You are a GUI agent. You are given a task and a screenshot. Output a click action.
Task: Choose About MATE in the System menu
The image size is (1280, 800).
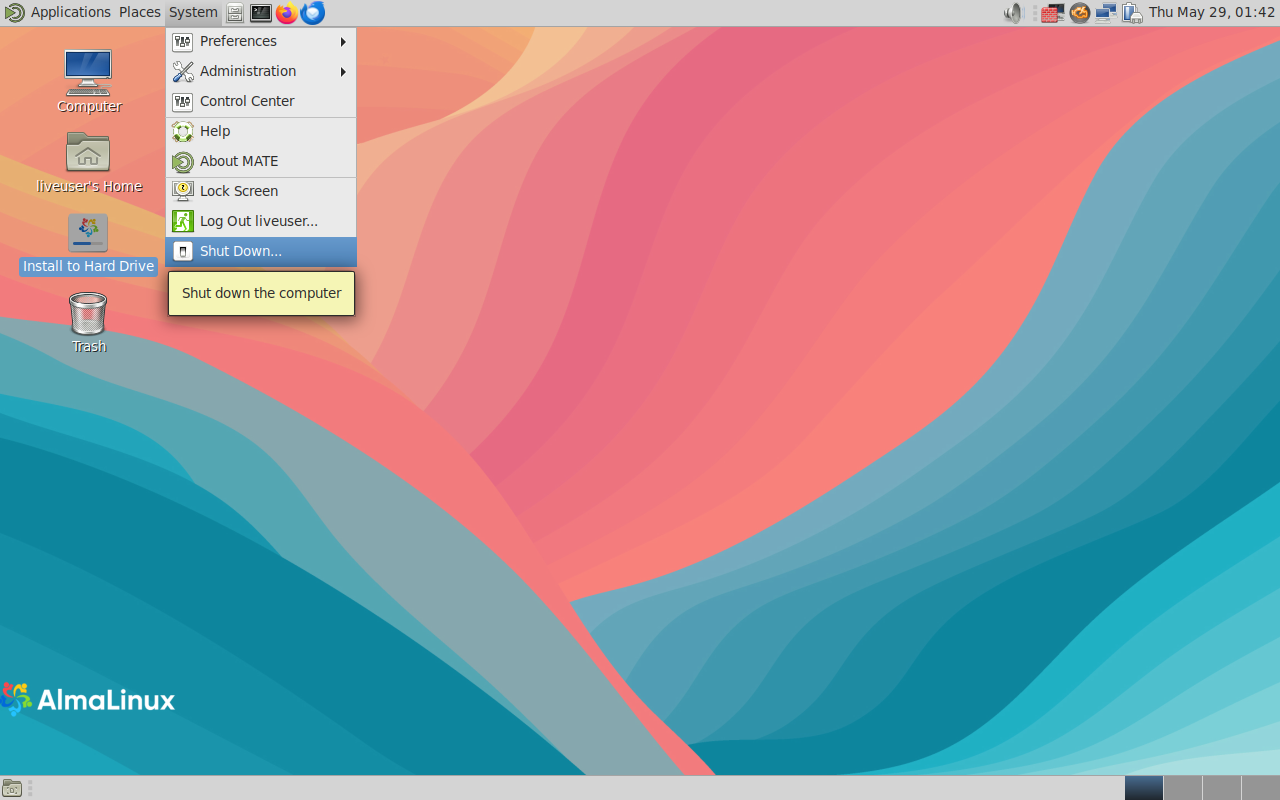(x=261, y=161)
